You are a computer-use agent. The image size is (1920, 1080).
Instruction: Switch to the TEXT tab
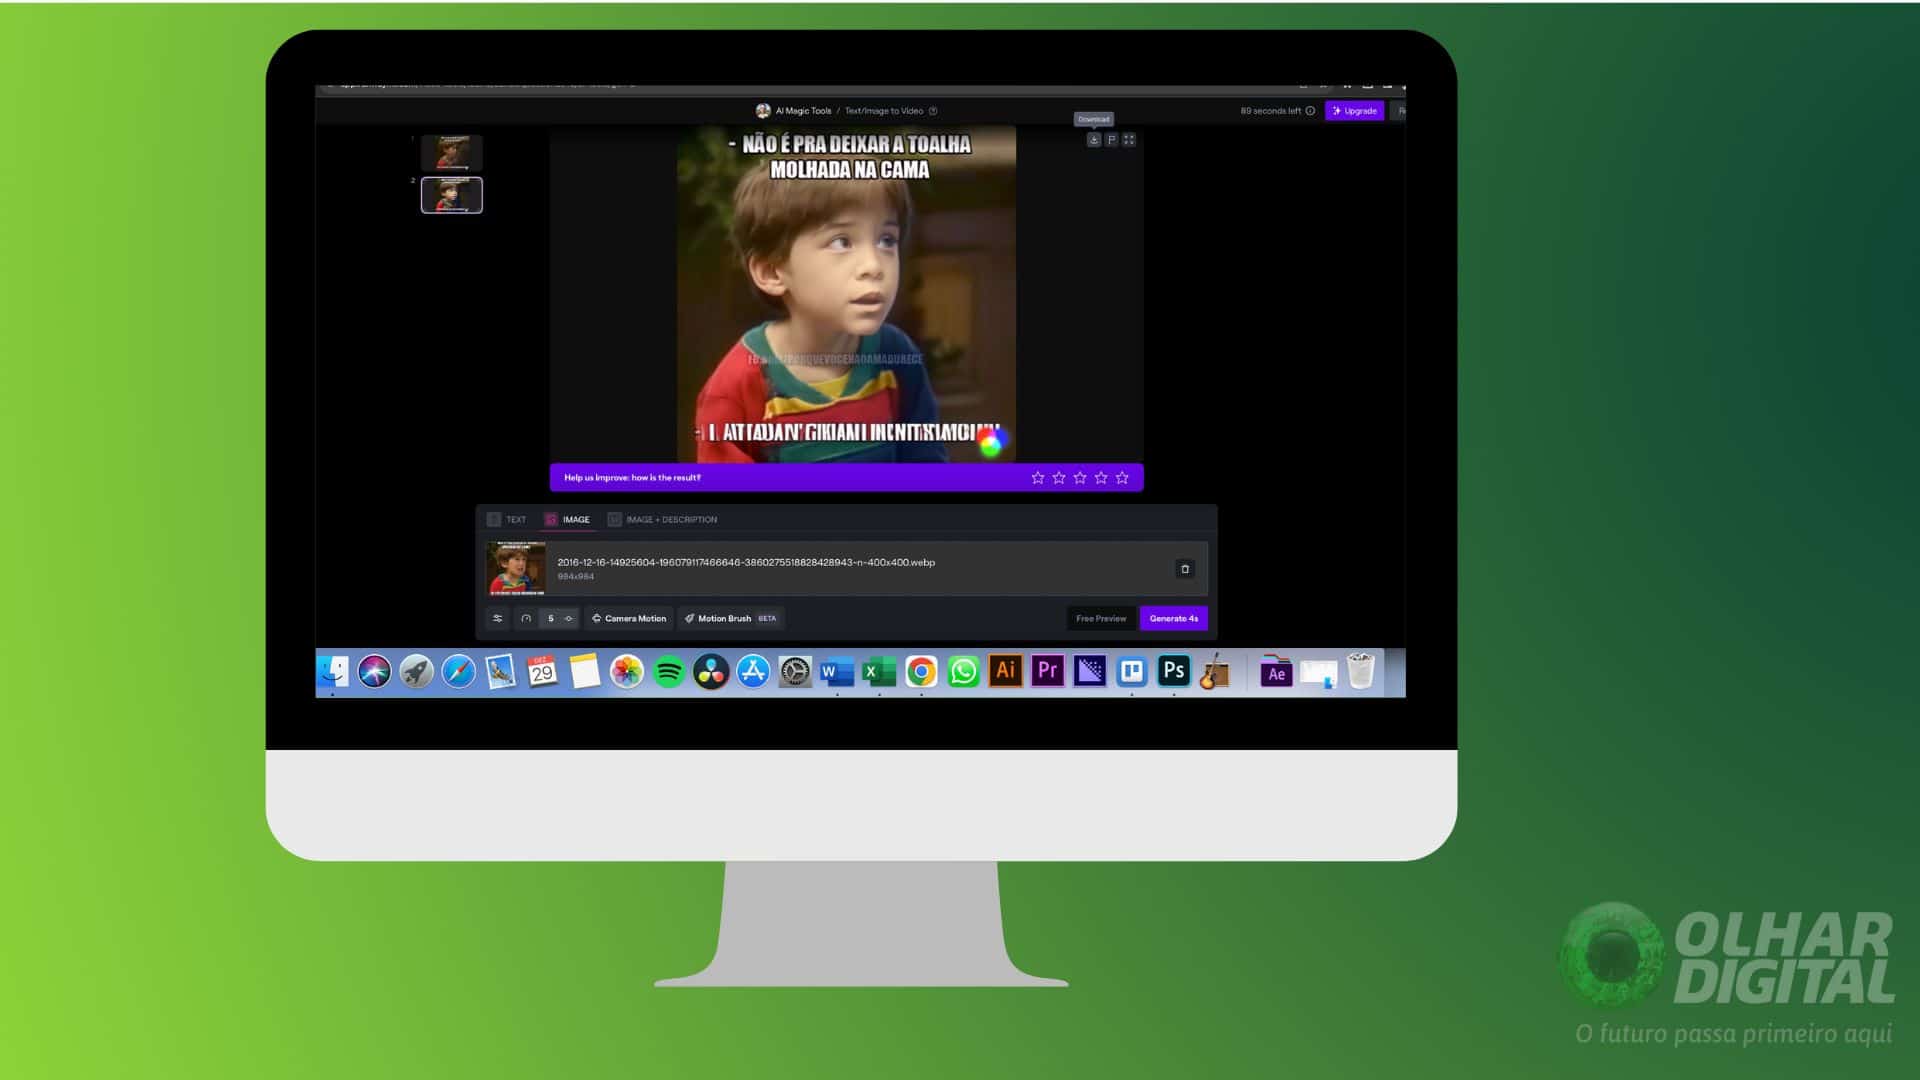[507, 520]
